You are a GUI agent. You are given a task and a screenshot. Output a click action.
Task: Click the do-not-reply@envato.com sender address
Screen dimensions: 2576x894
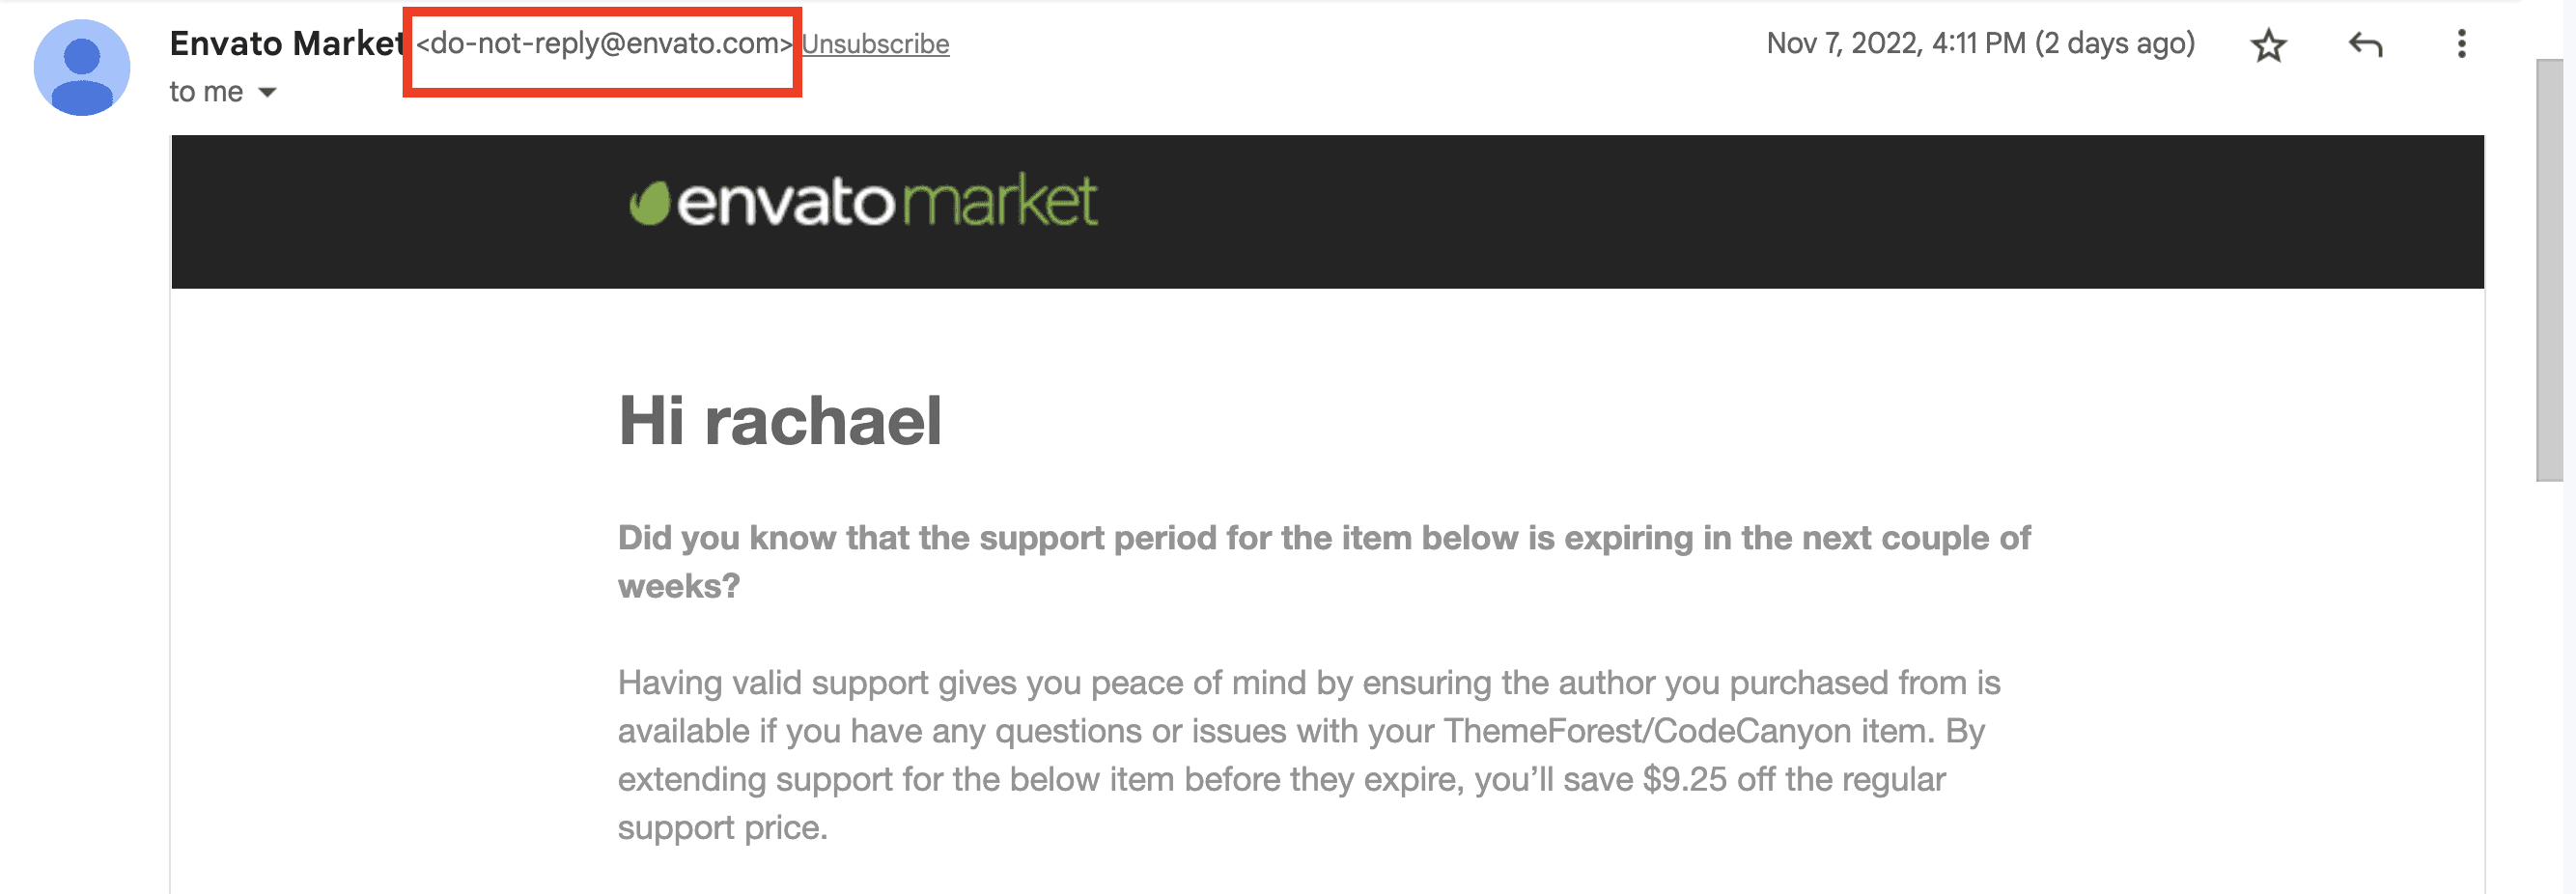604,43
